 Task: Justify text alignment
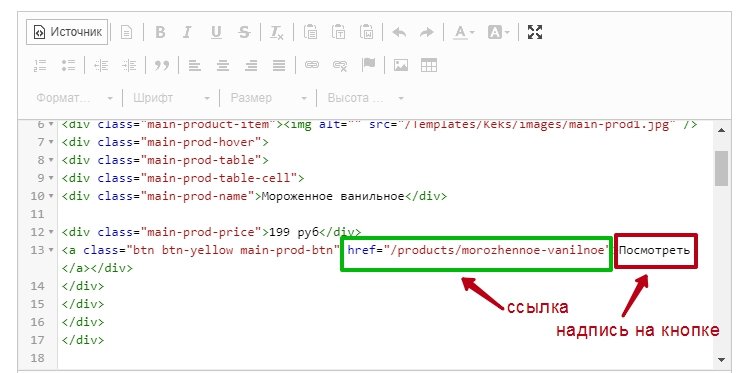click(279, 65)
